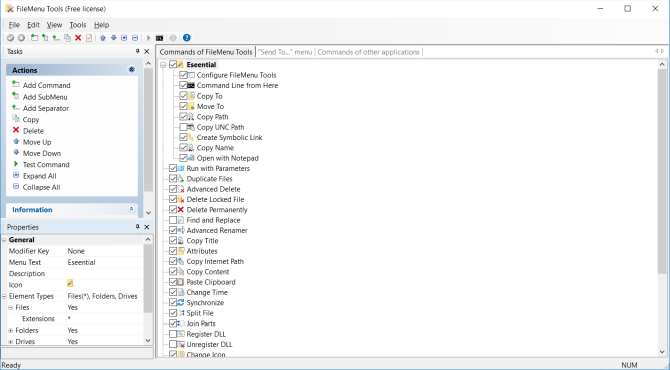
Task: Enable the Register DLL checkbox
Action: pyautogui.click(x=173, y=334)
